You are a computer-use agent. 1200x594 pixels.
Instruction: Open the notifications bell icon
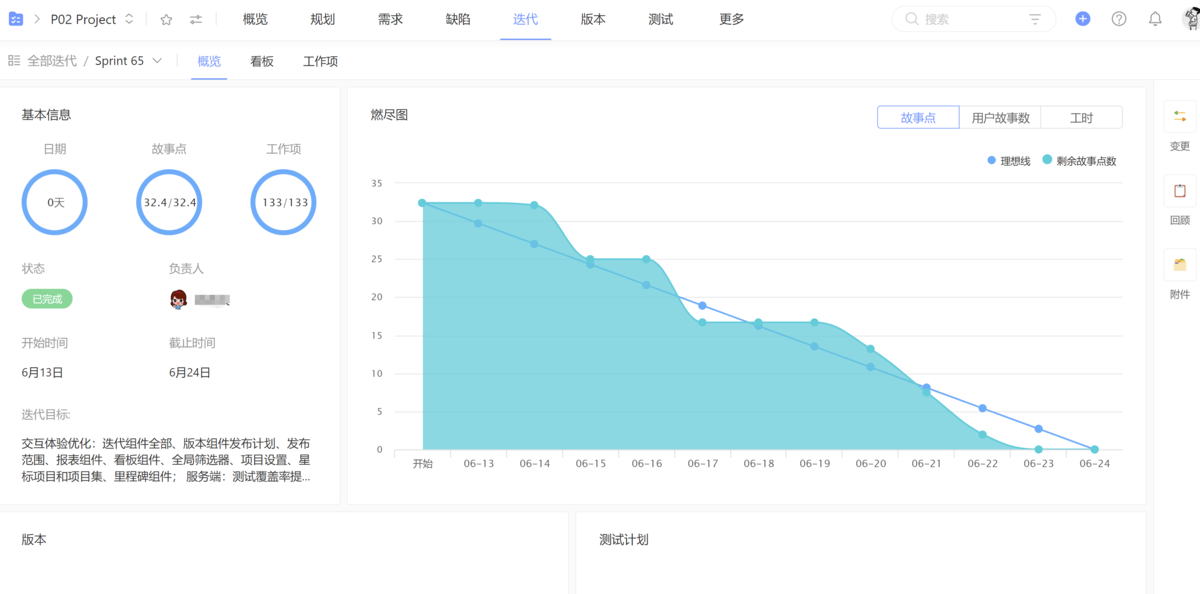[1155, 19]
